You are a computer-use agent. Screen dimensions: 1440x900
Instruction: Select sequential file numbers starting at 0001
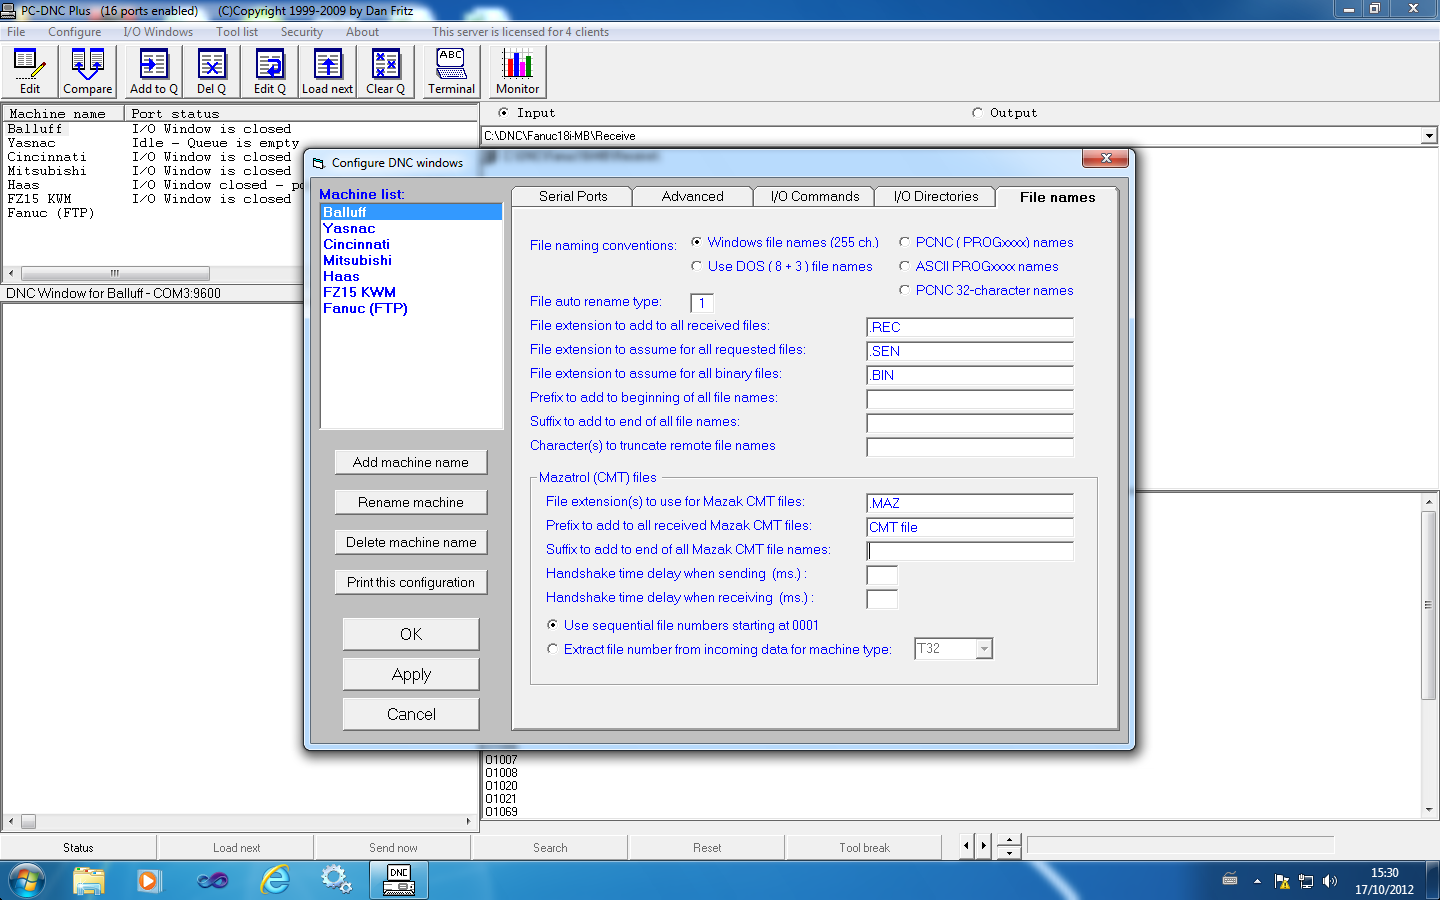click(x=552, y=625)
